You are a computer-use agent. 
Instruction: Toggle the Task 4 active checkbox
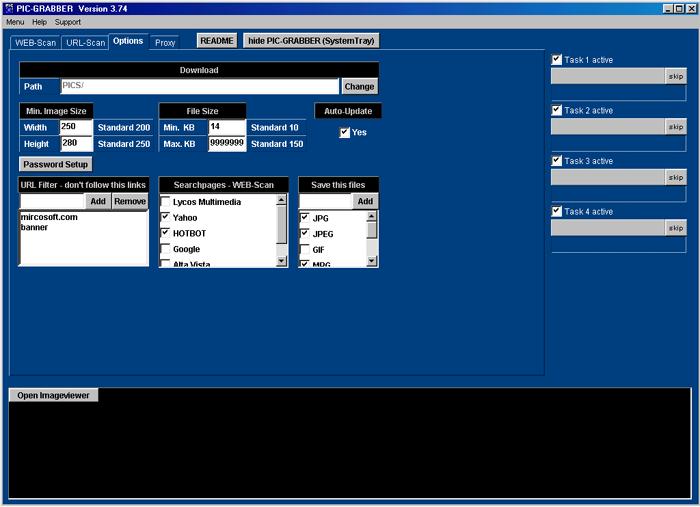pos(557,211)
